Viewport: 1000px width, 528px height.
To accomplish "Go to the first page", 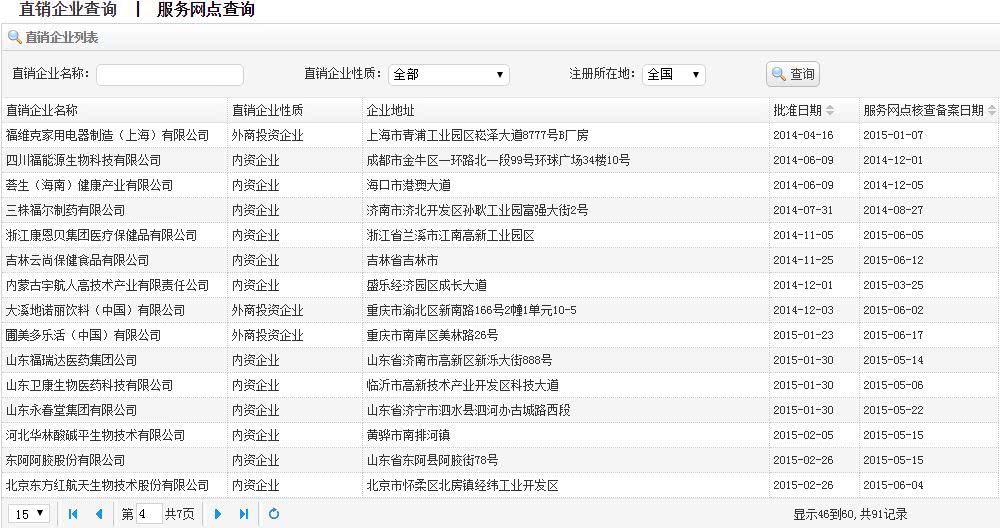I will (x=73, y=514).
